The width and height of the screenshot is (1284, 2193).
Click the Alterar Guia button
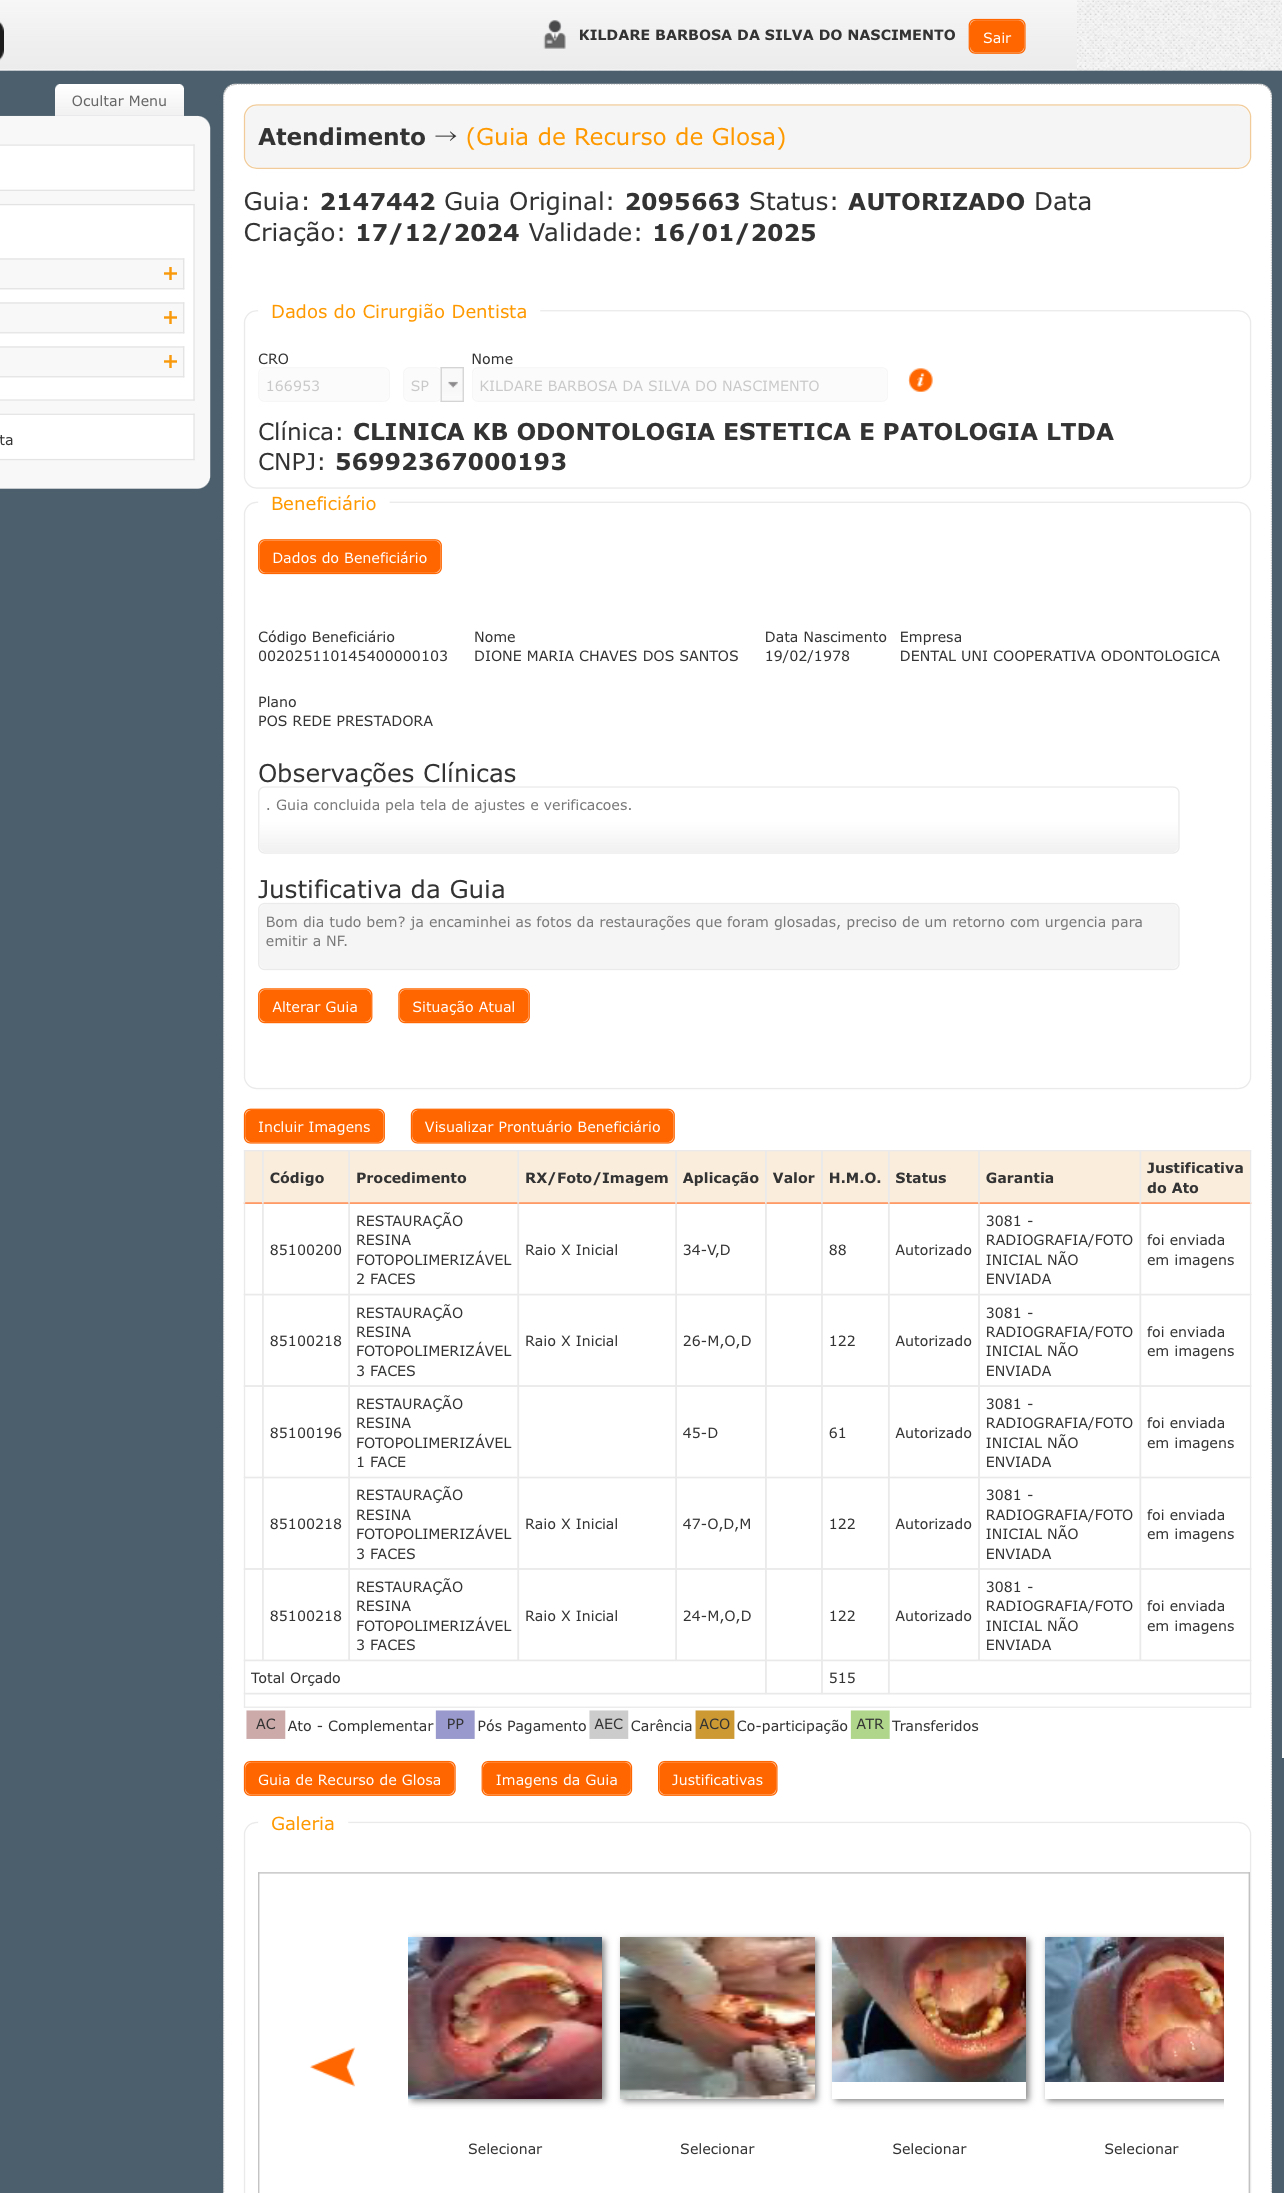click(314, 1007)
